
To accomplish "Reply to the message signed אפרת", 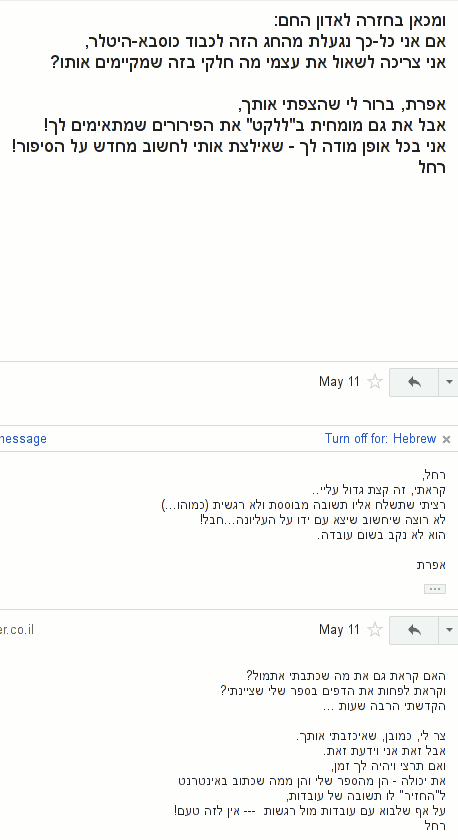I will tap(414, 382).
